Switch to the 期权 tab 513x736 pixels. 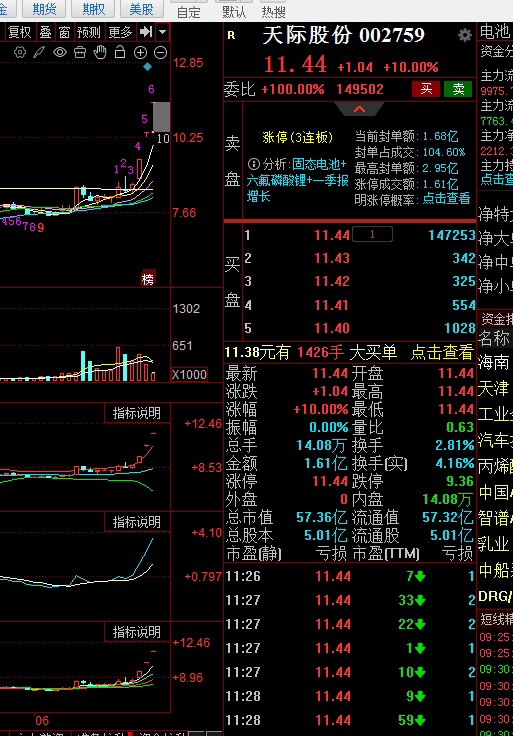point(93,8)
